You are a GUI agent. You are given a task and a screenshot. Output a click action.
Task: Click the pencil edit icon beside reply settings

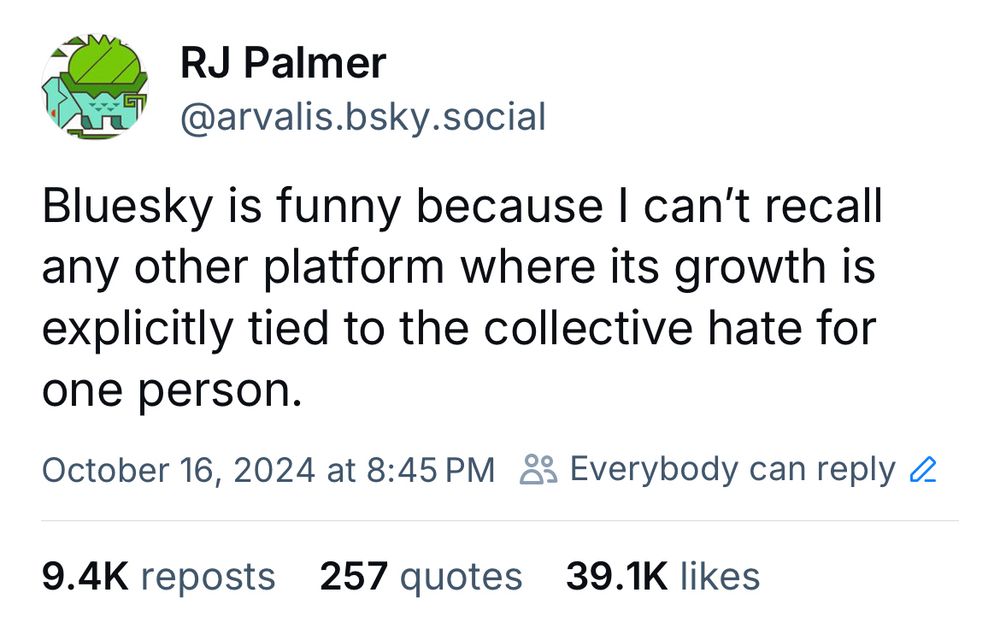pos(922,471)
